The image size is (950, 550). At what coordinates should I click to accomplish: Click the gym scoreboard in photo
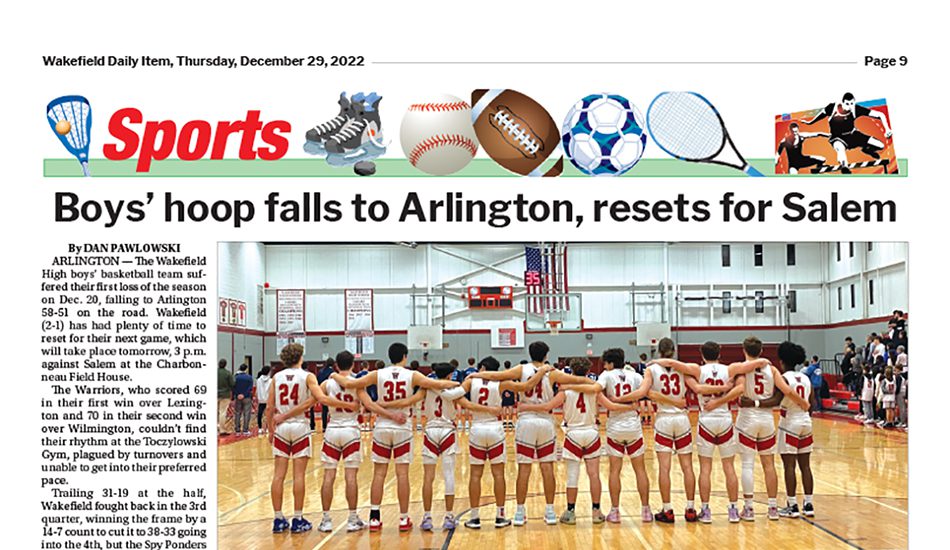(x=490, y=297)
